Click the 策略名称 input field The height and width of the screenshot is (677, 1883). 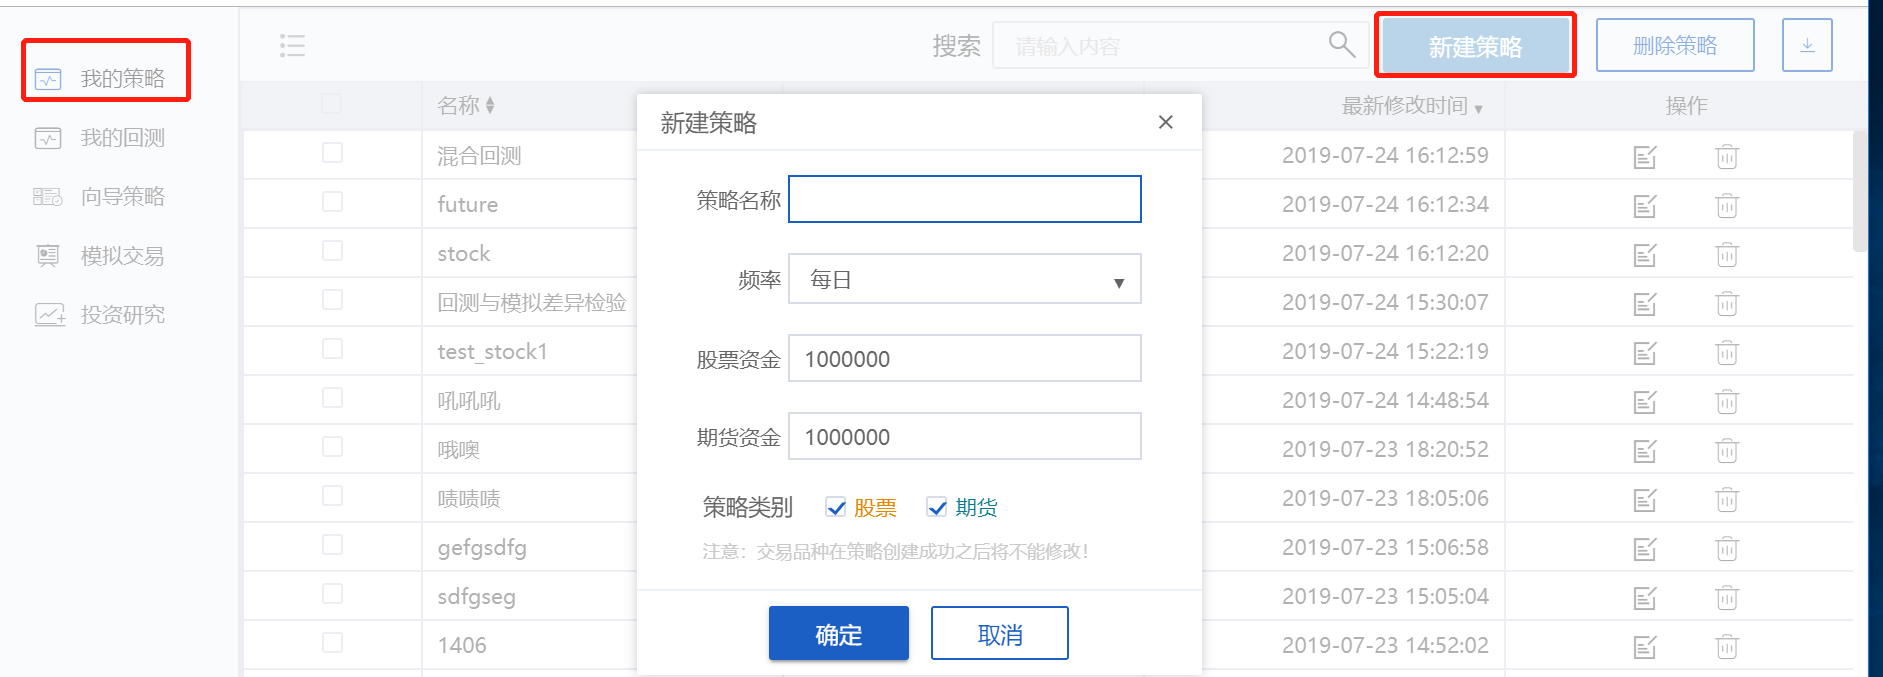coord(964,200)
